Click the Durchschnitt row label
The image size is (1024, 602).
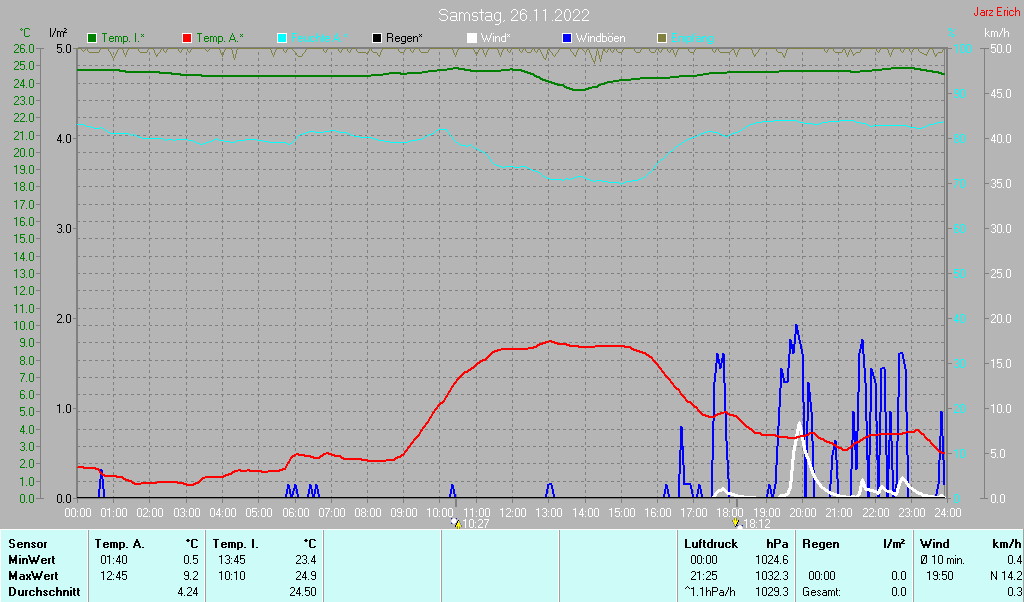[x=42, y=592]
